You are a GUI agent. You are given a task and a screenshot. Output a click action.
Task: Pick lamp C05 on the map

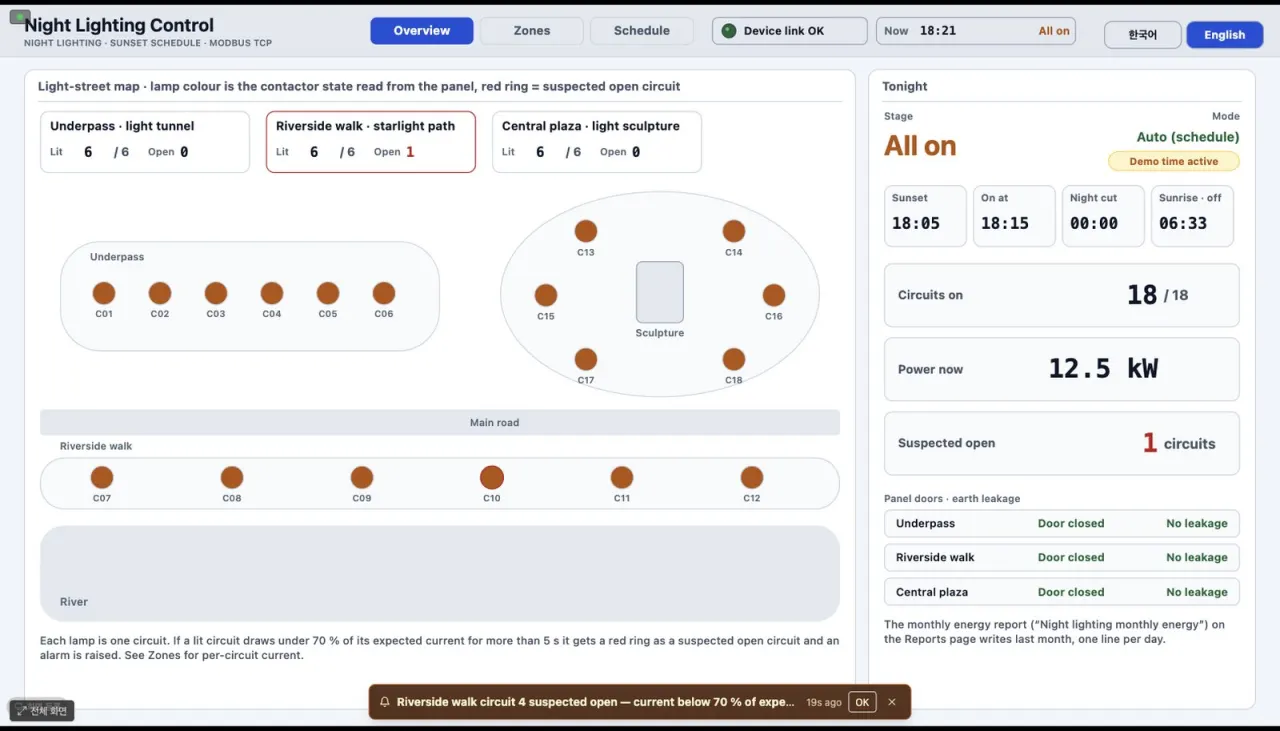click(x=328, y=293)
